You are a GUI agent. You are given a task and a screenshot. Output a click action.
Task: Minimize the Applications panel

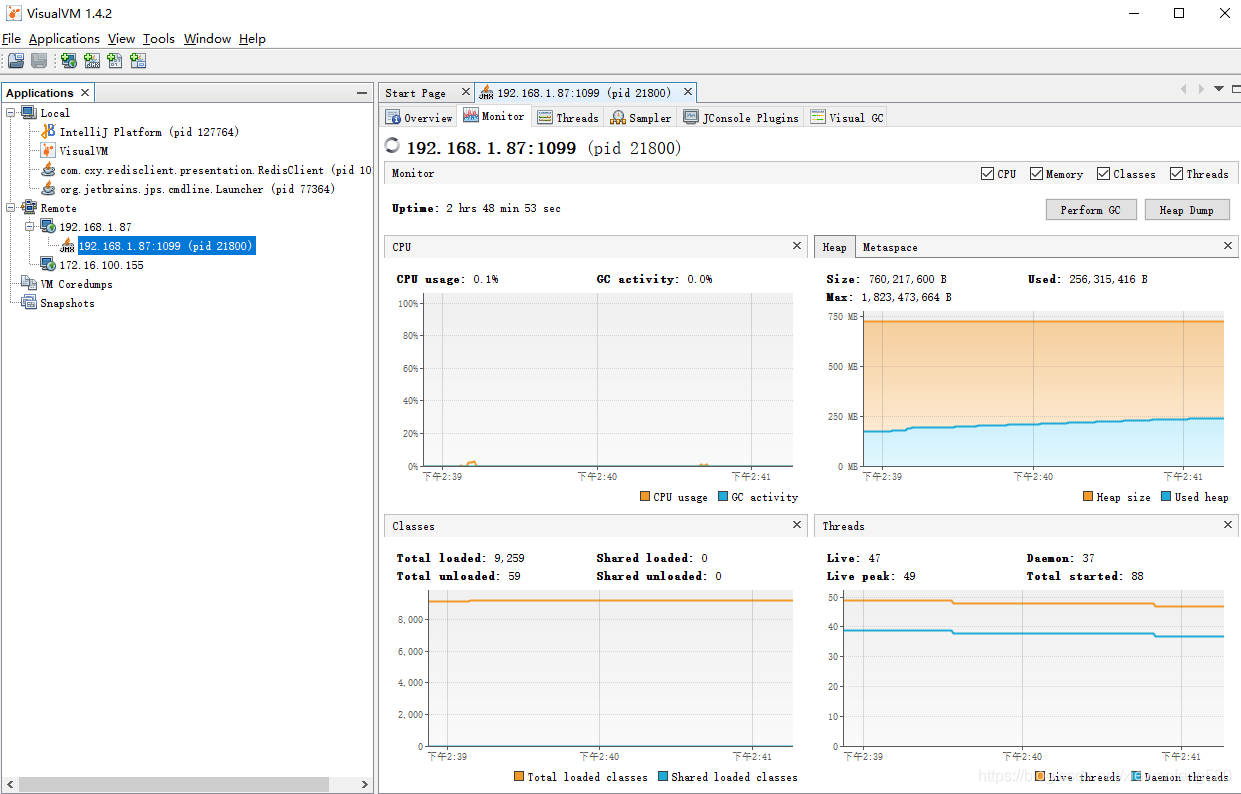pos(362,93)
